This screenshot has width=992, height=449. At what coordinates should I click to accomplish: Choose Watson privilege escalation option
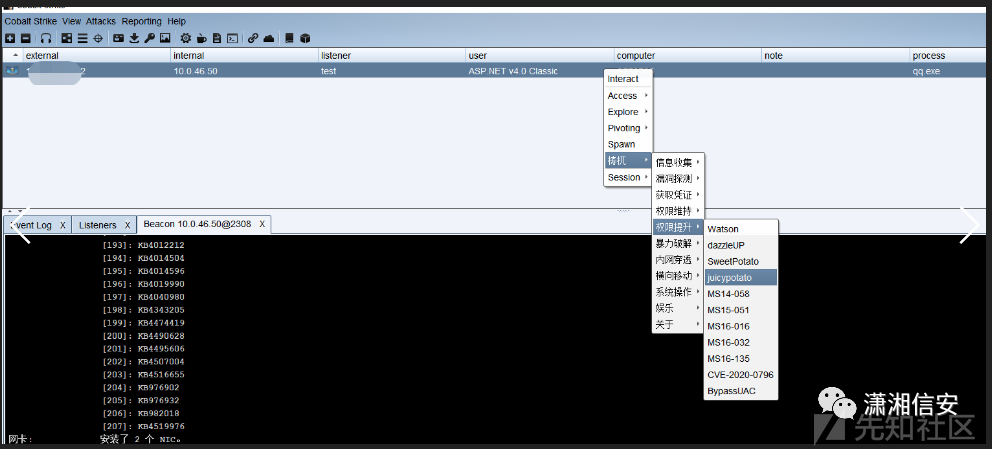point(741,229)
